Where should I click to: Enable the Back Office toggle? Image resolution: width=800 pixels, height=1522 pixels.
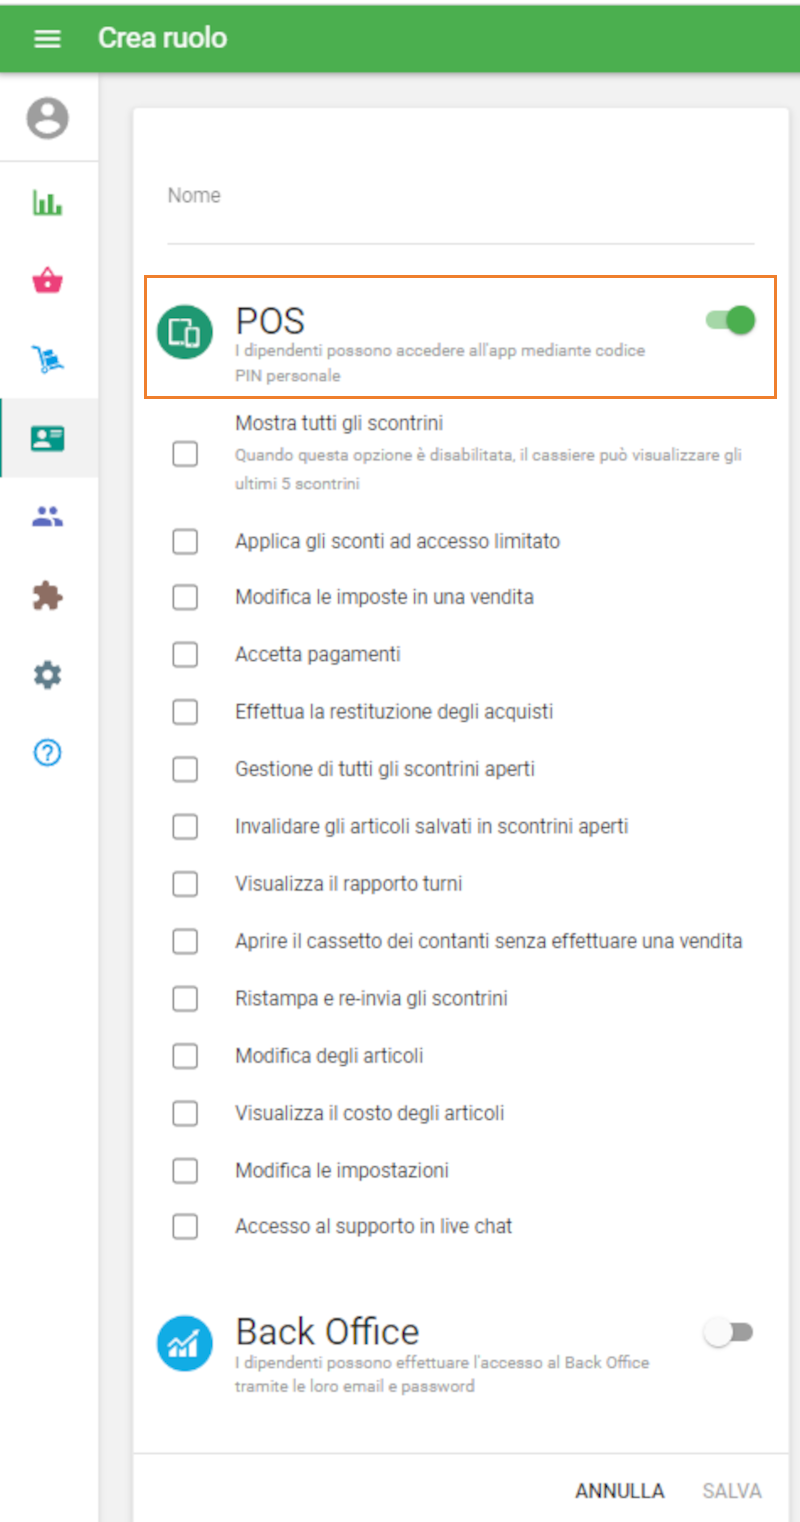(x=729, y=1331)
